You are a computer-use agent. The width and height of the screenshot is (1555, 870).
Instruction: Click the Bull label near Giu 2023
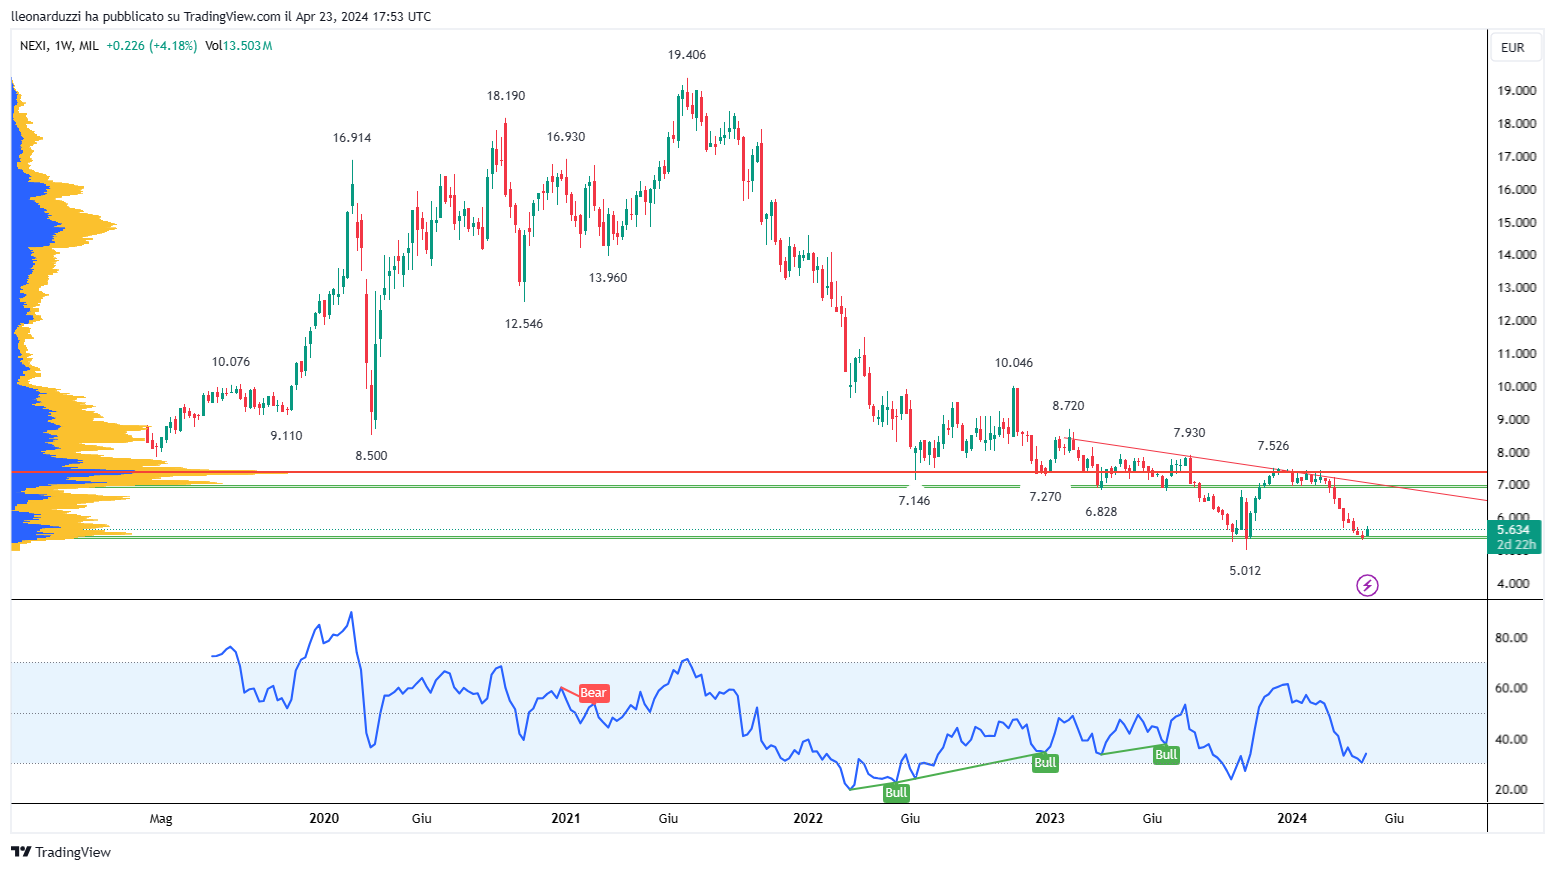[1166, 755]
